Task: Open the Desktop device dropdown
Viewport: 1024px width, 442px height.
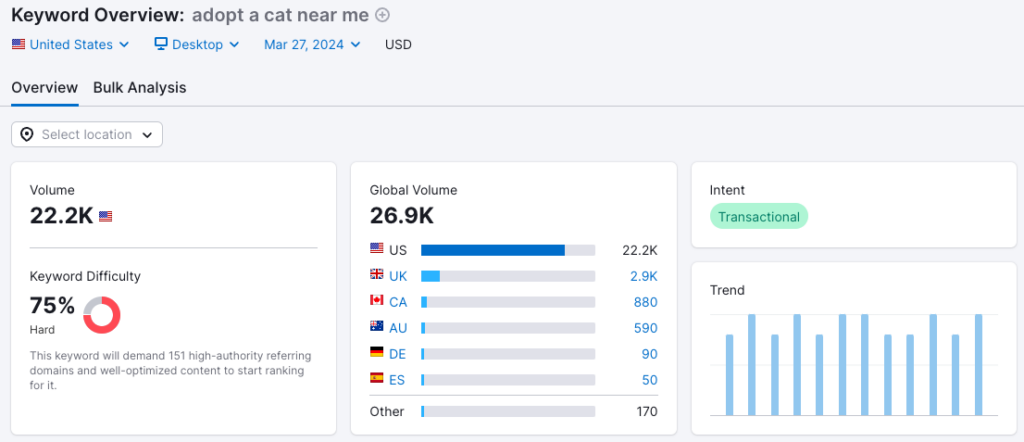Action: 197,45
